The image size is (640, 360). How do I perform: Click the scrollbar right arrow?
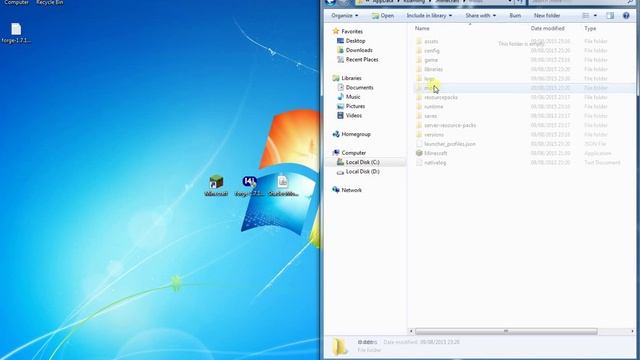(x=632, y=331)
